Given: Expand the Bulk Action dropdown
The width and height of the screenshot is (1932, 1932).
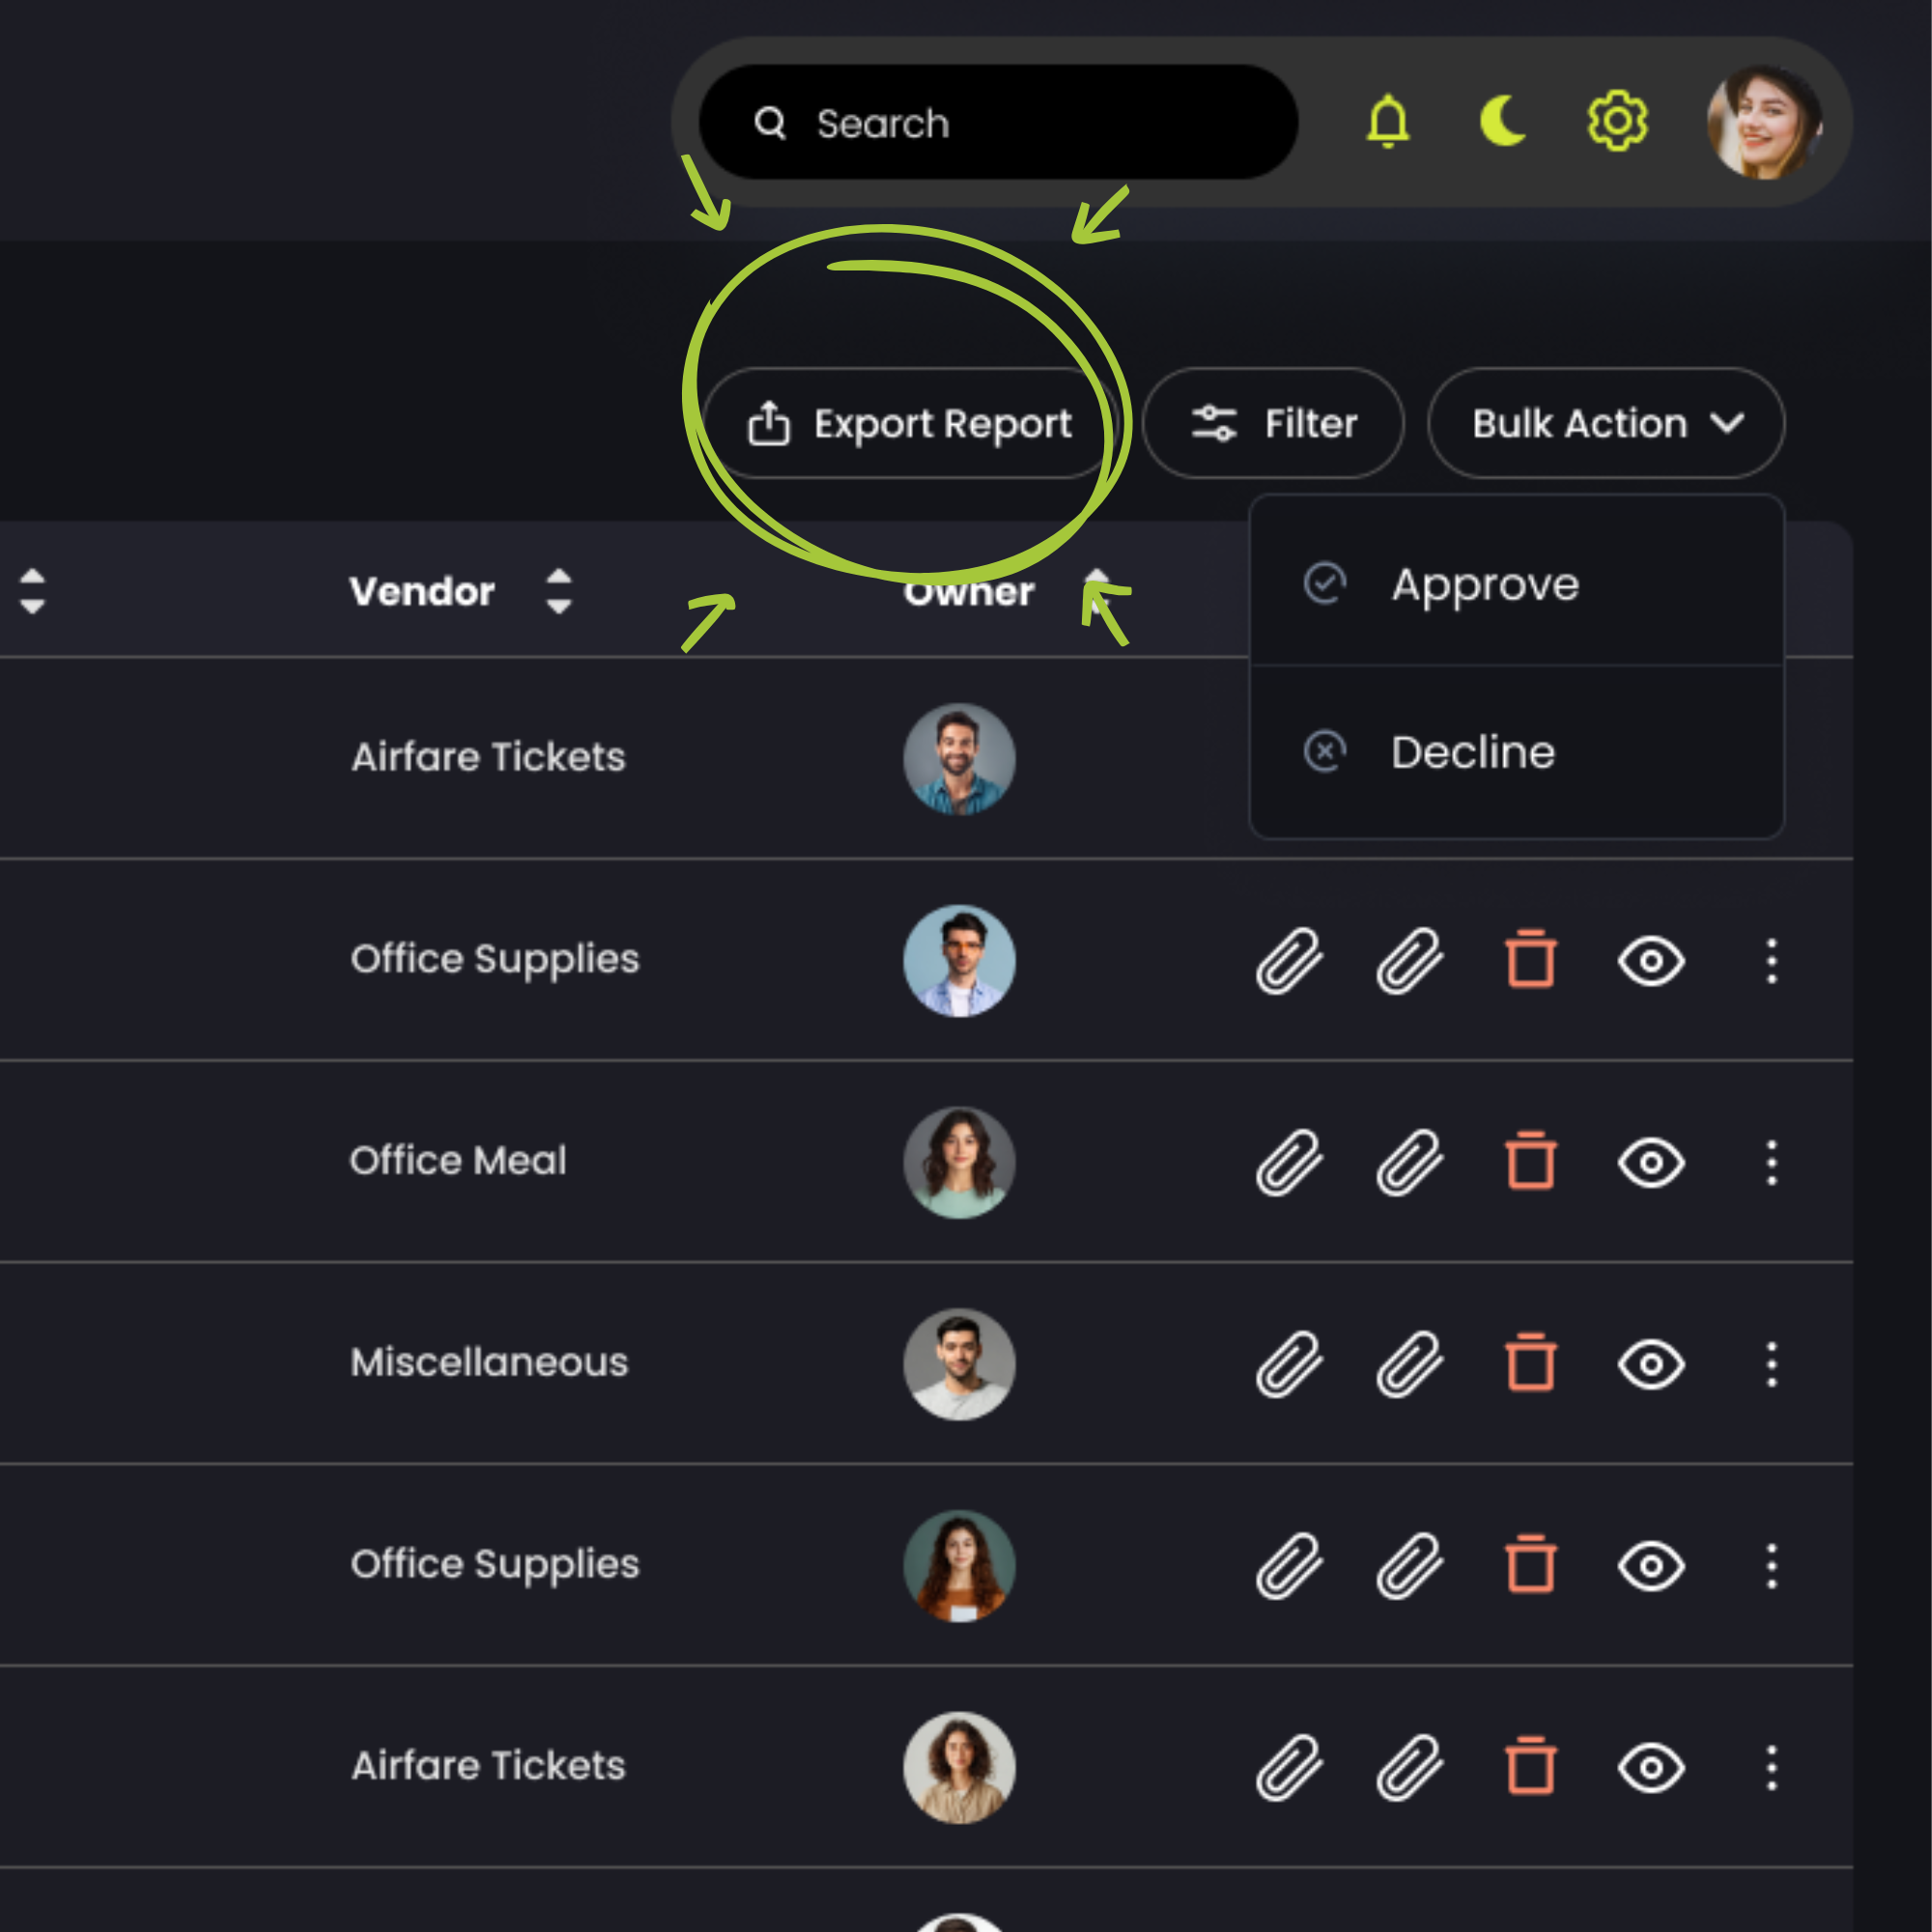Looking at the screenshot, I should [x=1605, y=423].
